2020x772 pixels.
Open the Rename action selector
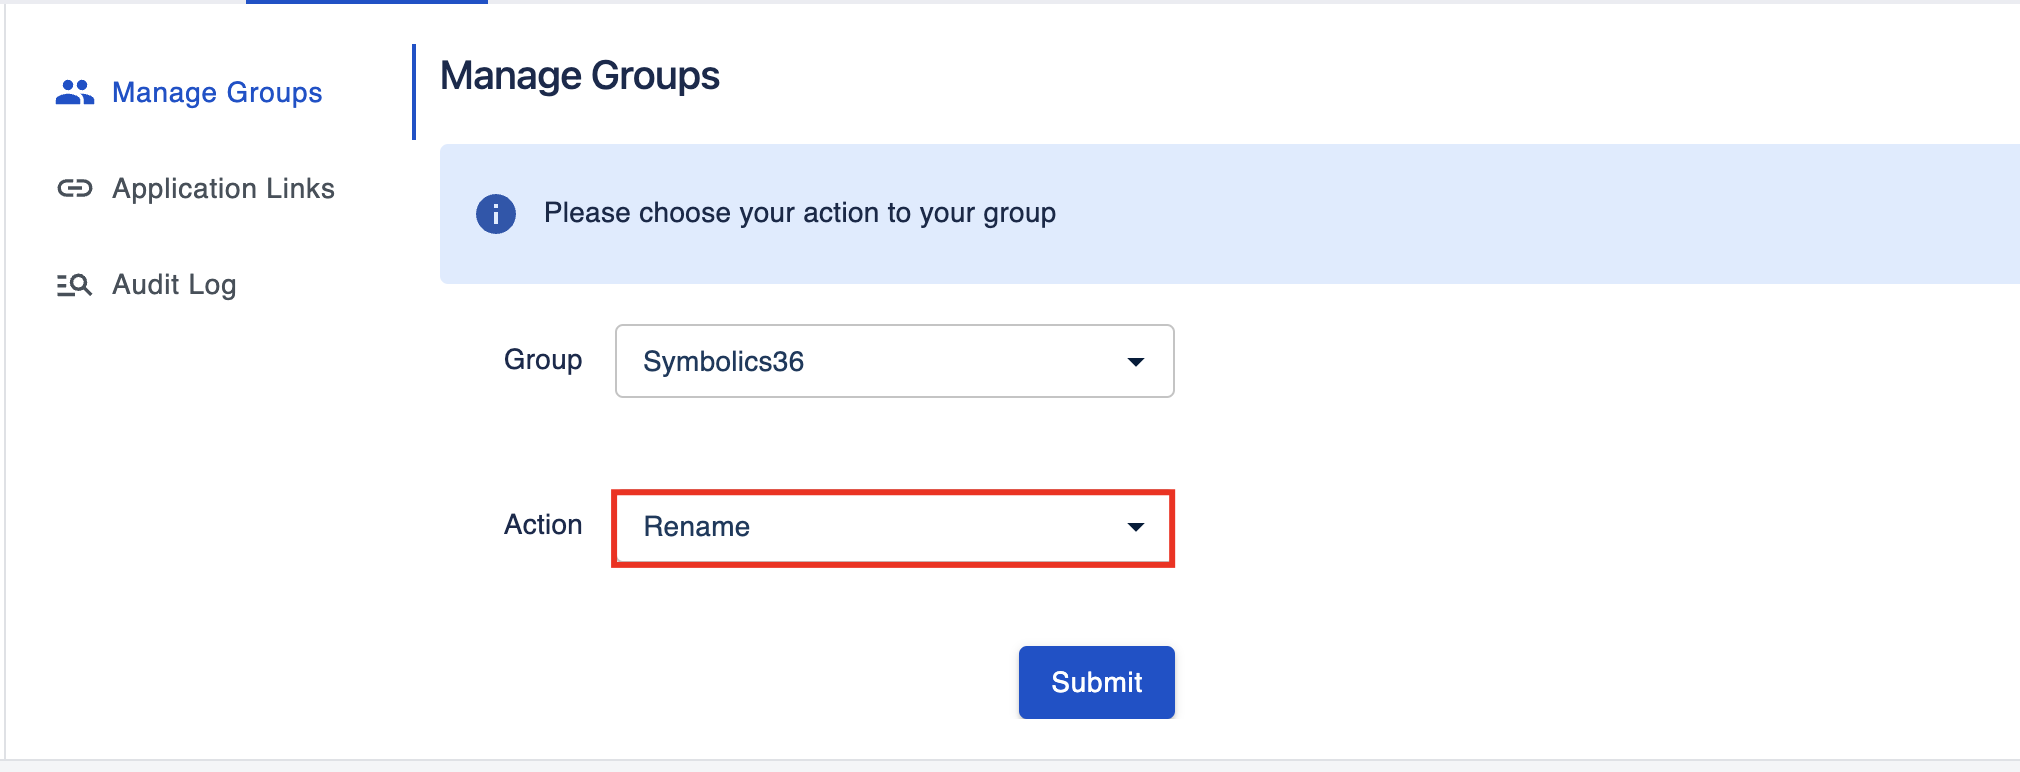(892, 528)
